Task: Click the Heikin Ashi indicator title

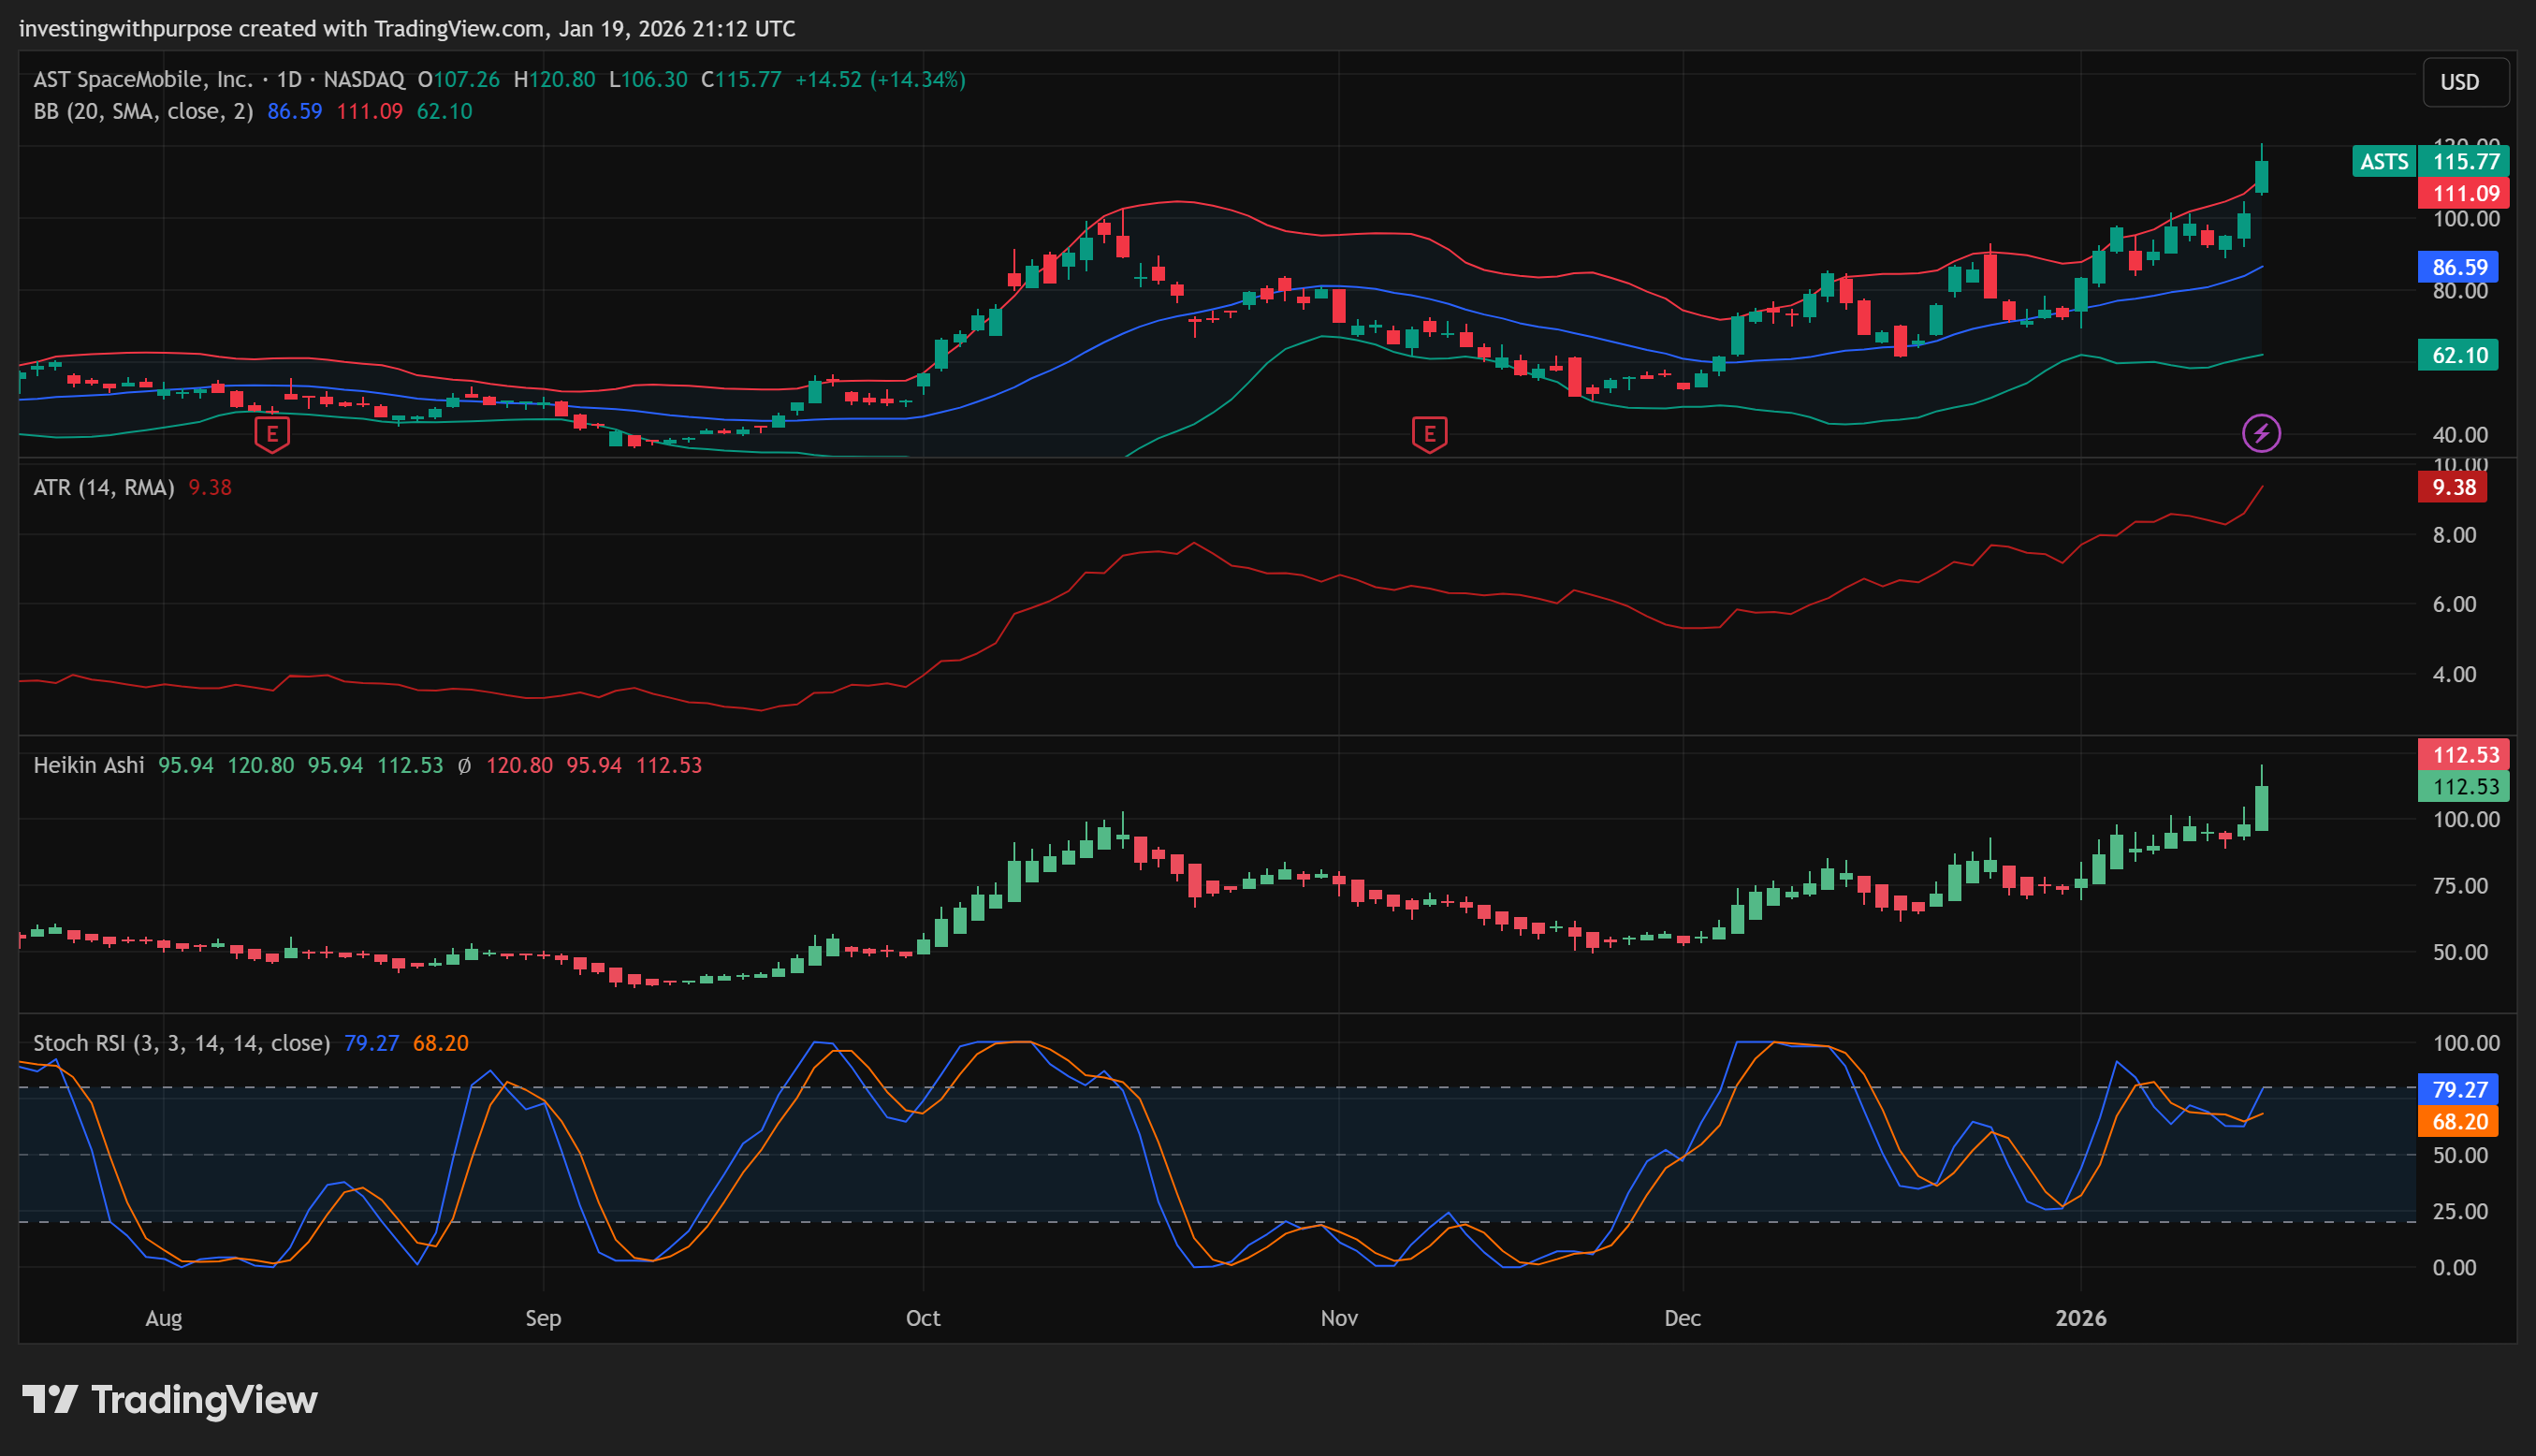Action: [89, 765]
